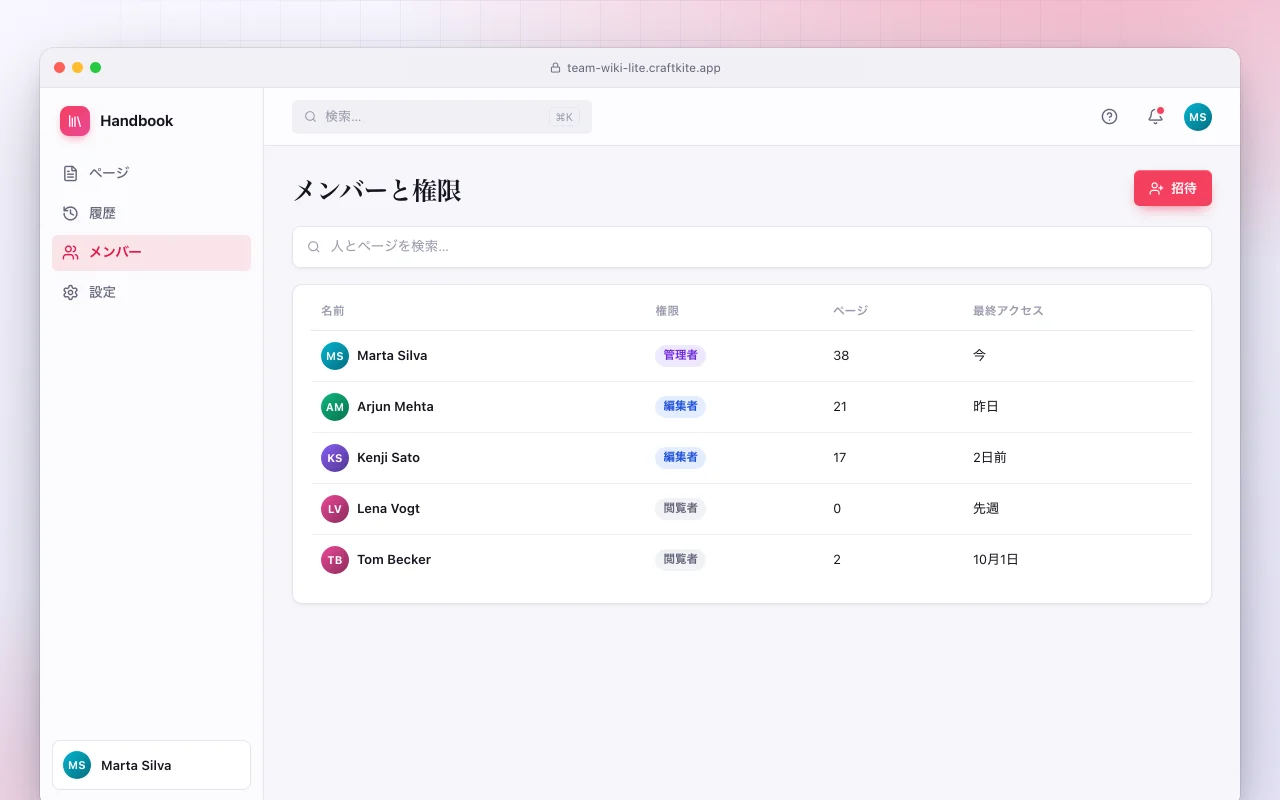The height and width of the screenshot is (800, 1280).
Task: Click Marta Silva's avatar in table
Action: [335, 356]
